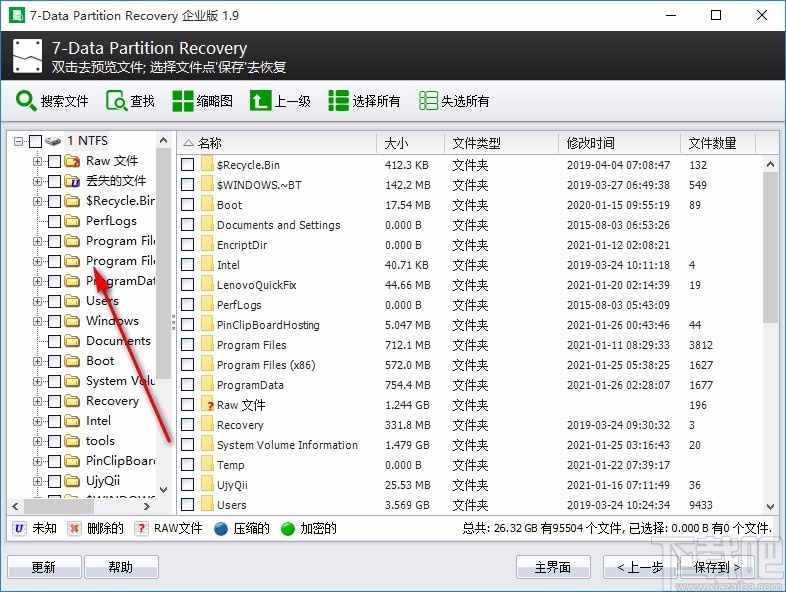This screenshot has height=592, width=786.
Task: Click the 更新 button
Action: tap(44, 567)
